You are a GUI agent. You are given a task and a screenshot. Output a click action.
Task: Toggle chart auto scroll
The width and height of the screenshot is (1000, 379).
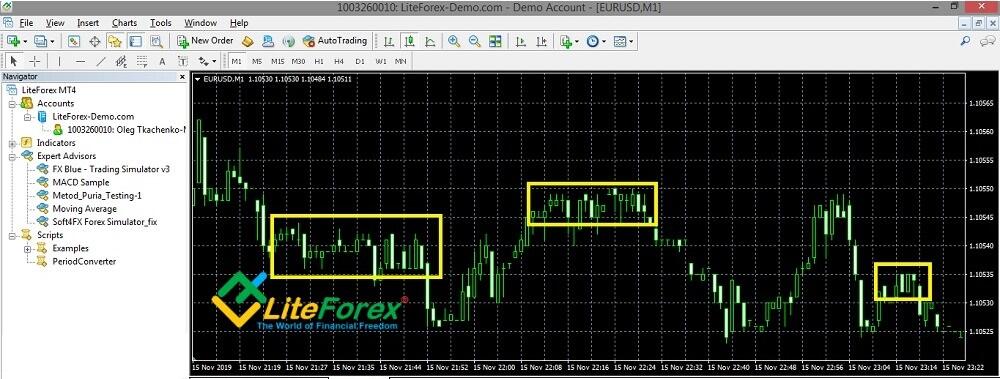click(521, 41)
